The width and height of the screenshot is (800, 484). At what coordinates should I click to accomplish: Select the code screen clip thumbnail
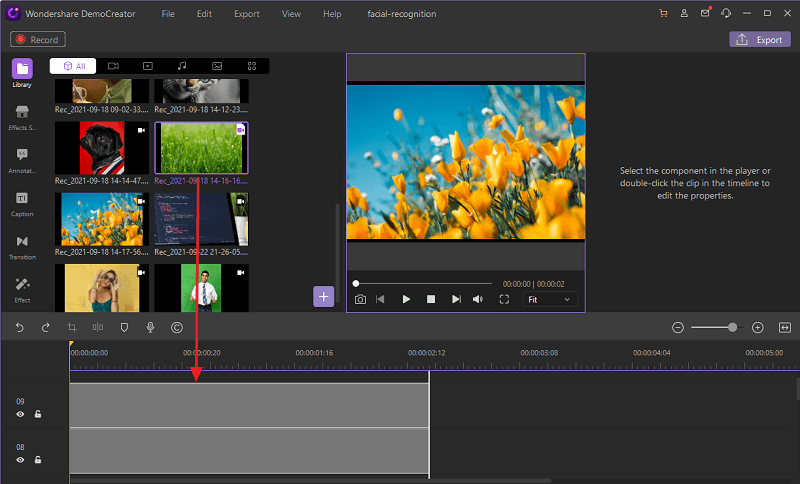tap(202, 219)
